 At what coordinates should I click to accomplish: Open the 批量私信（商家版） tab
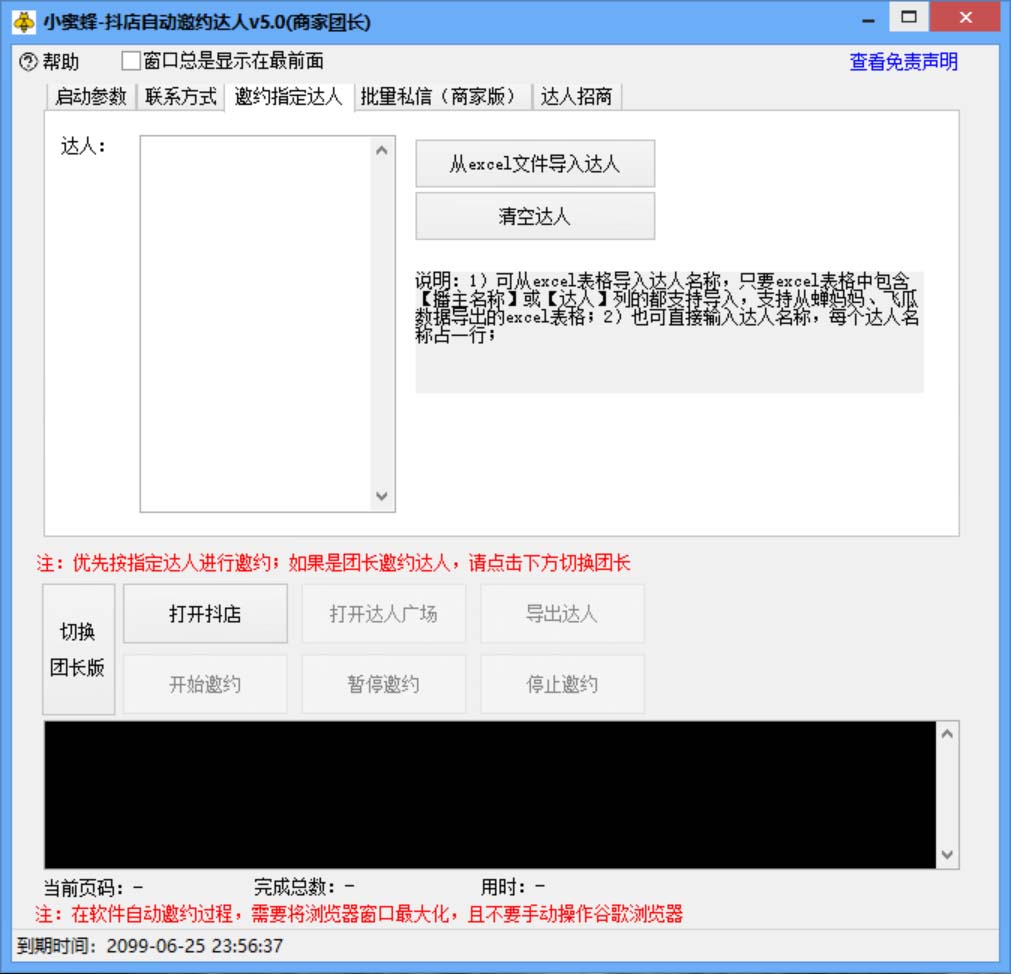[x=437, y=97]
